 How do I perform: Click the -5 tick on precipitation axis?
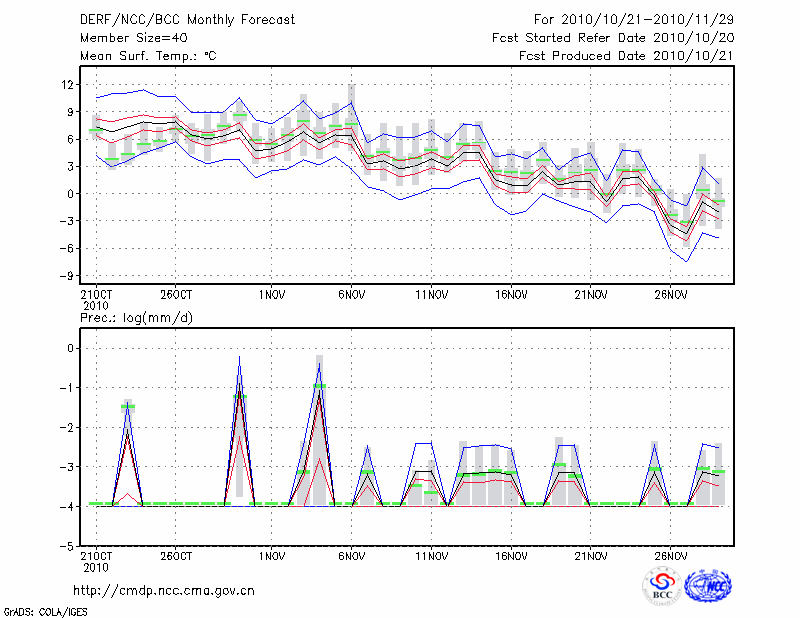pos(68,547)
